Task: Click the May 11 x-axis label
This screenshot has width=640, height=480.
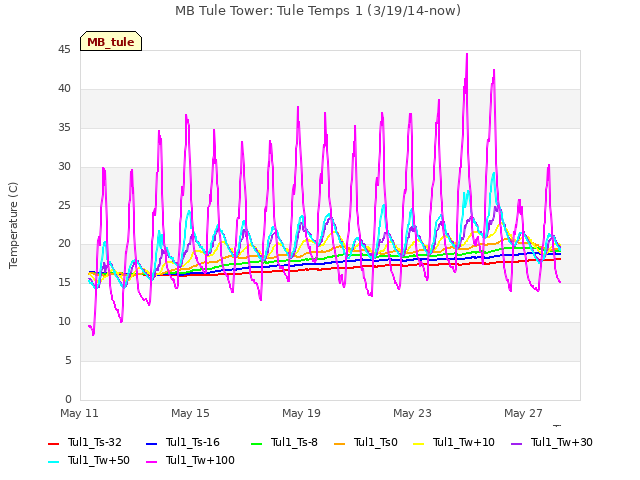Action: 80,413
